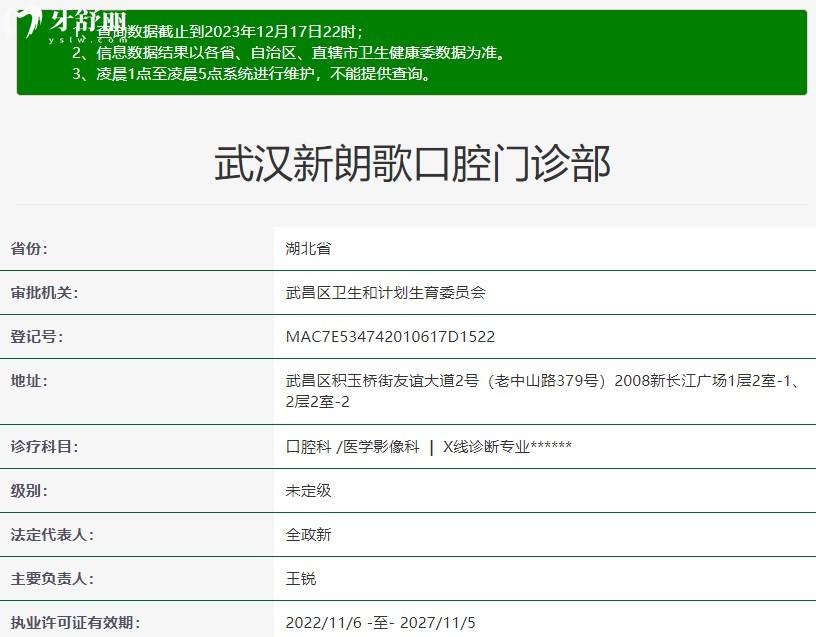Select the 登记号 row label

point(36,337)
